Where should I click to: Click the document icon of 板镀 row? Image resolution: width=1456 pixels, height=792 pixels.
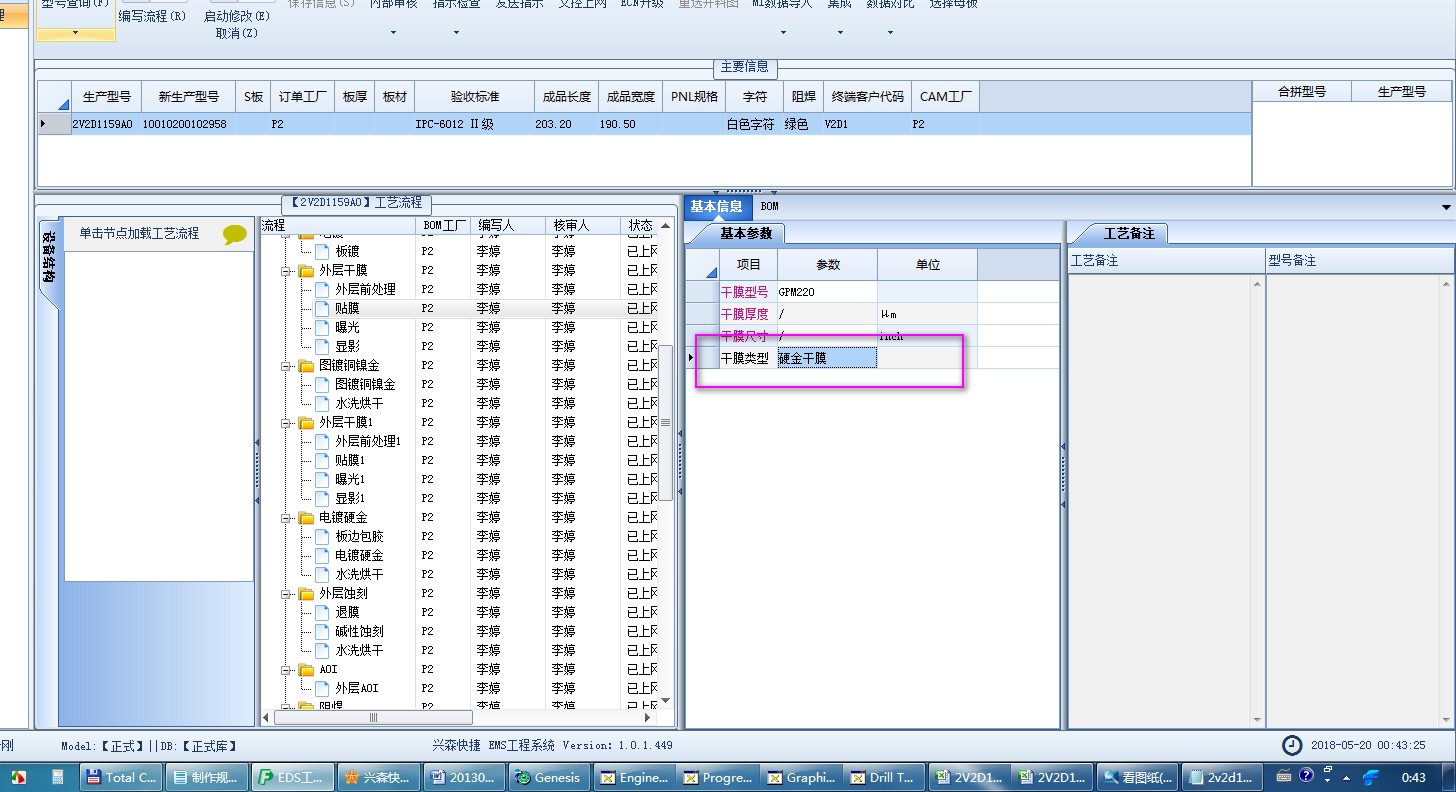pyautogui.click(x=322, y=251)
